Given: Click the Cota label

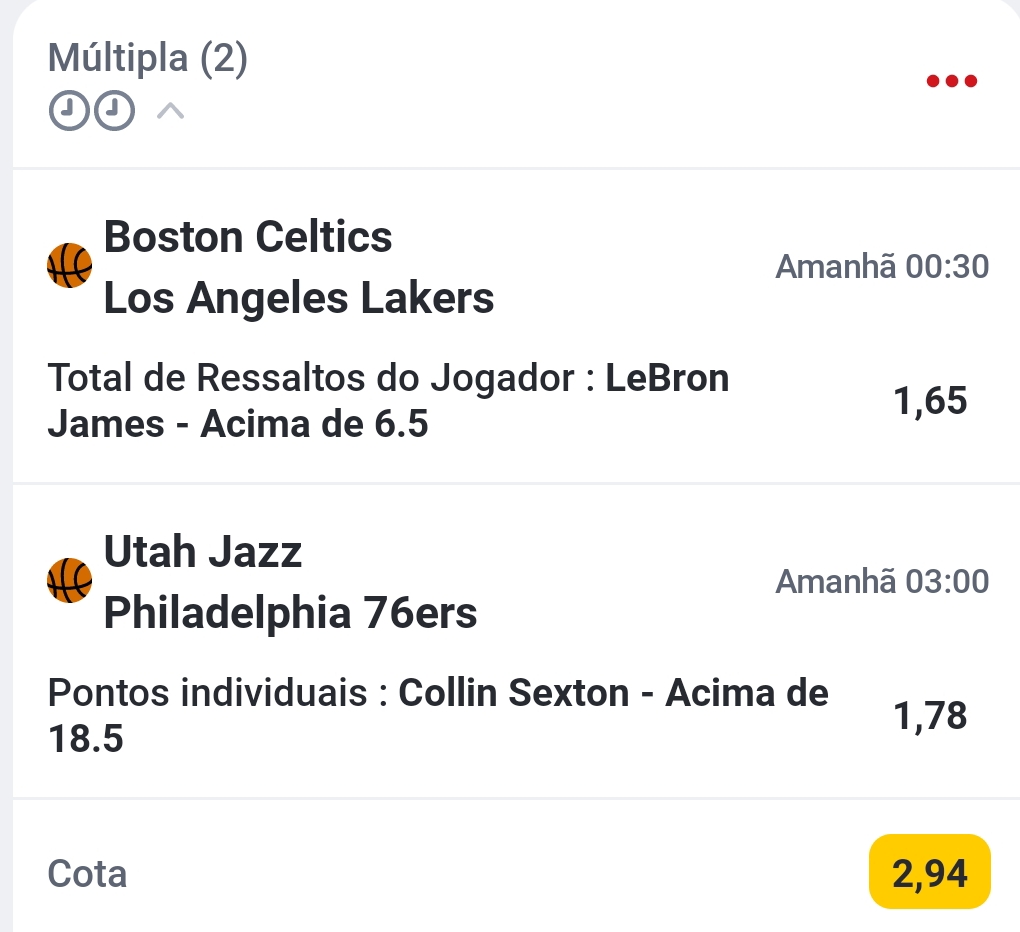Looking at the screenshot, I should click(88, 874).
